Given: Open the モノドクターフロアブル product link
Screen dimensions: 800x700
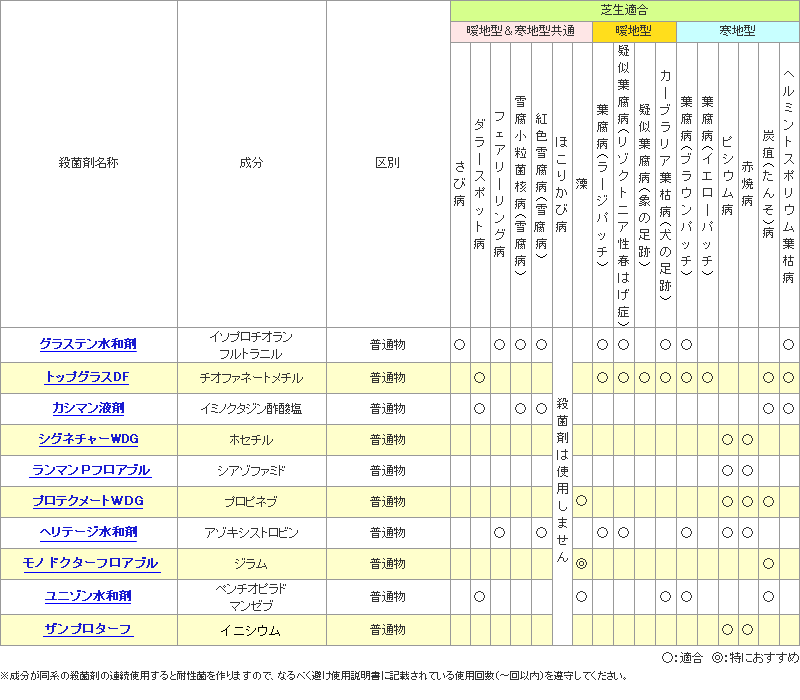Looking at the screenshot, I should pyautogui.click(x=90, y=564).
